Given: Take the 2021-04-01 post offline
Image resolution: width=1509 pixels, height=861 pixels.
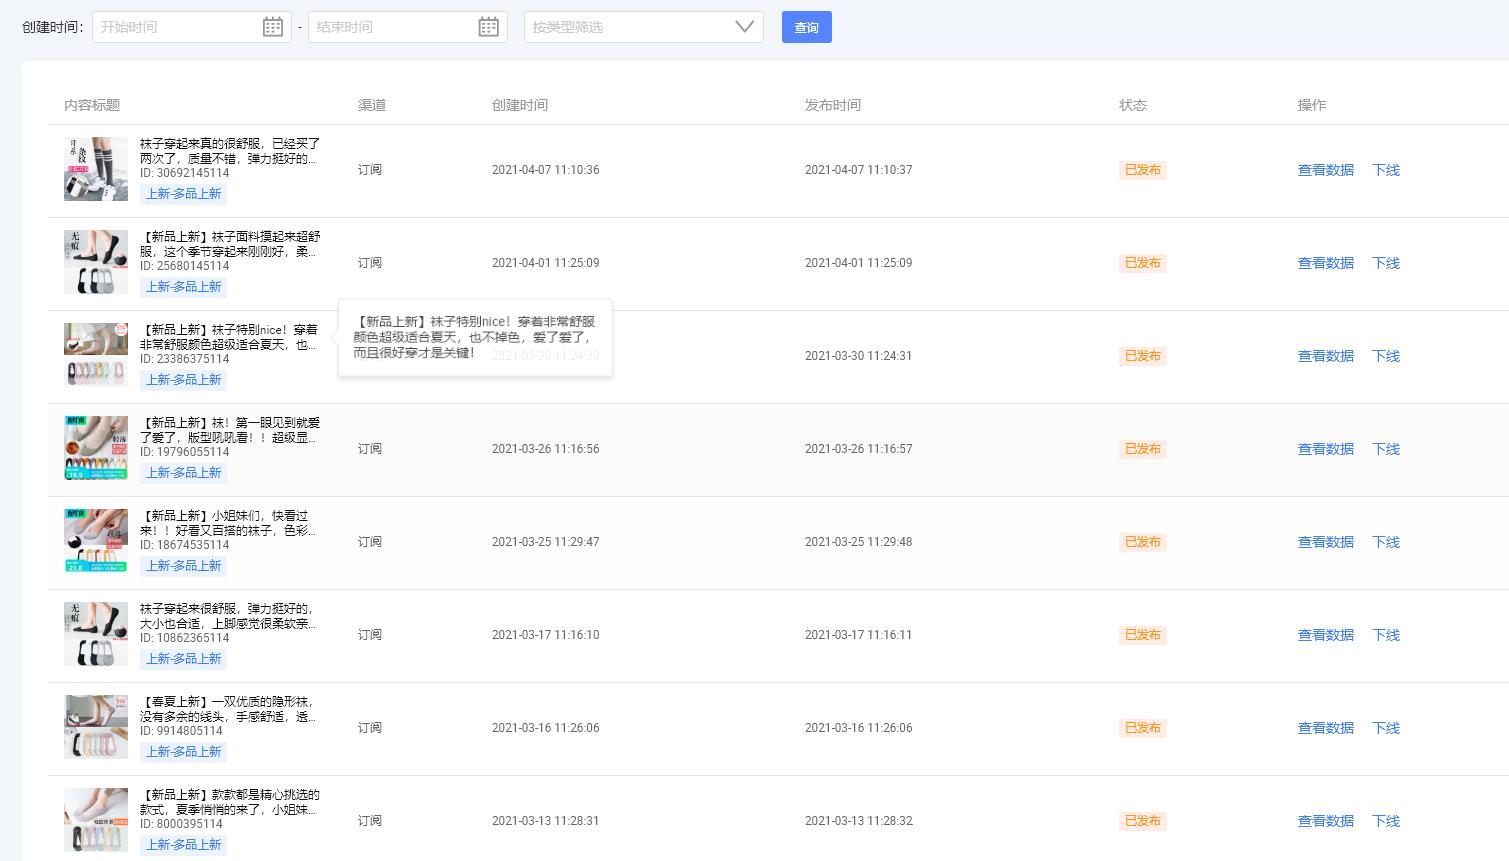Looking at the screenshot, I should (1385, 263).
